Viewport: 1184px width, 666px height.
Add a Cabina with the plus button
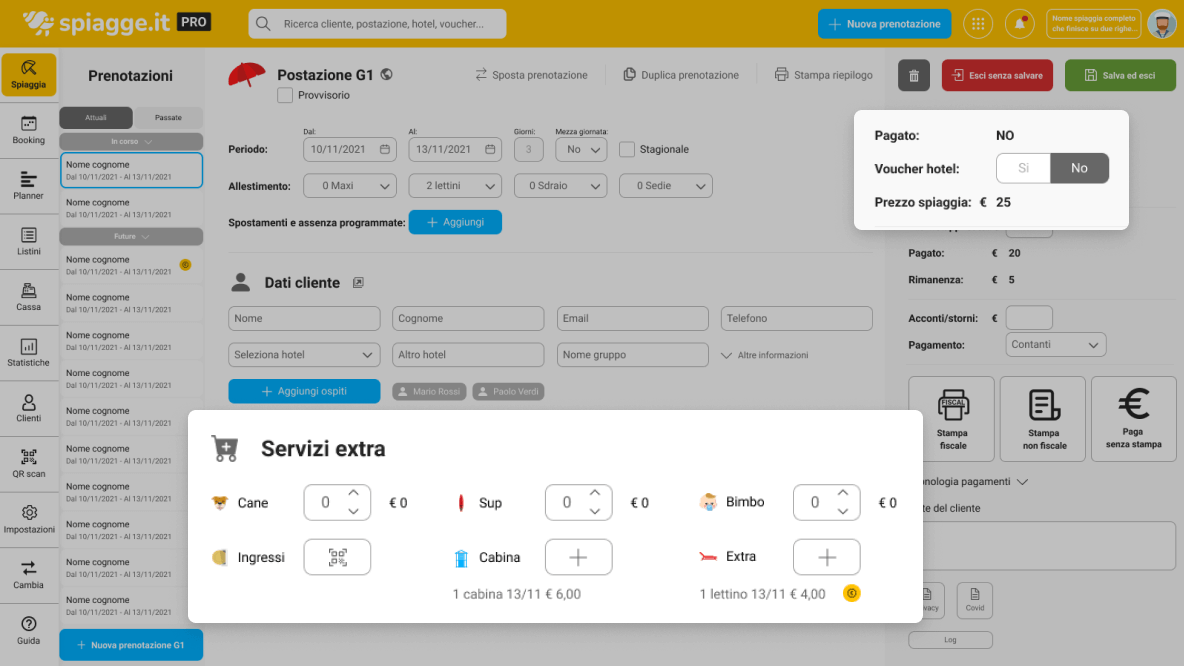[x=578, y=557]
